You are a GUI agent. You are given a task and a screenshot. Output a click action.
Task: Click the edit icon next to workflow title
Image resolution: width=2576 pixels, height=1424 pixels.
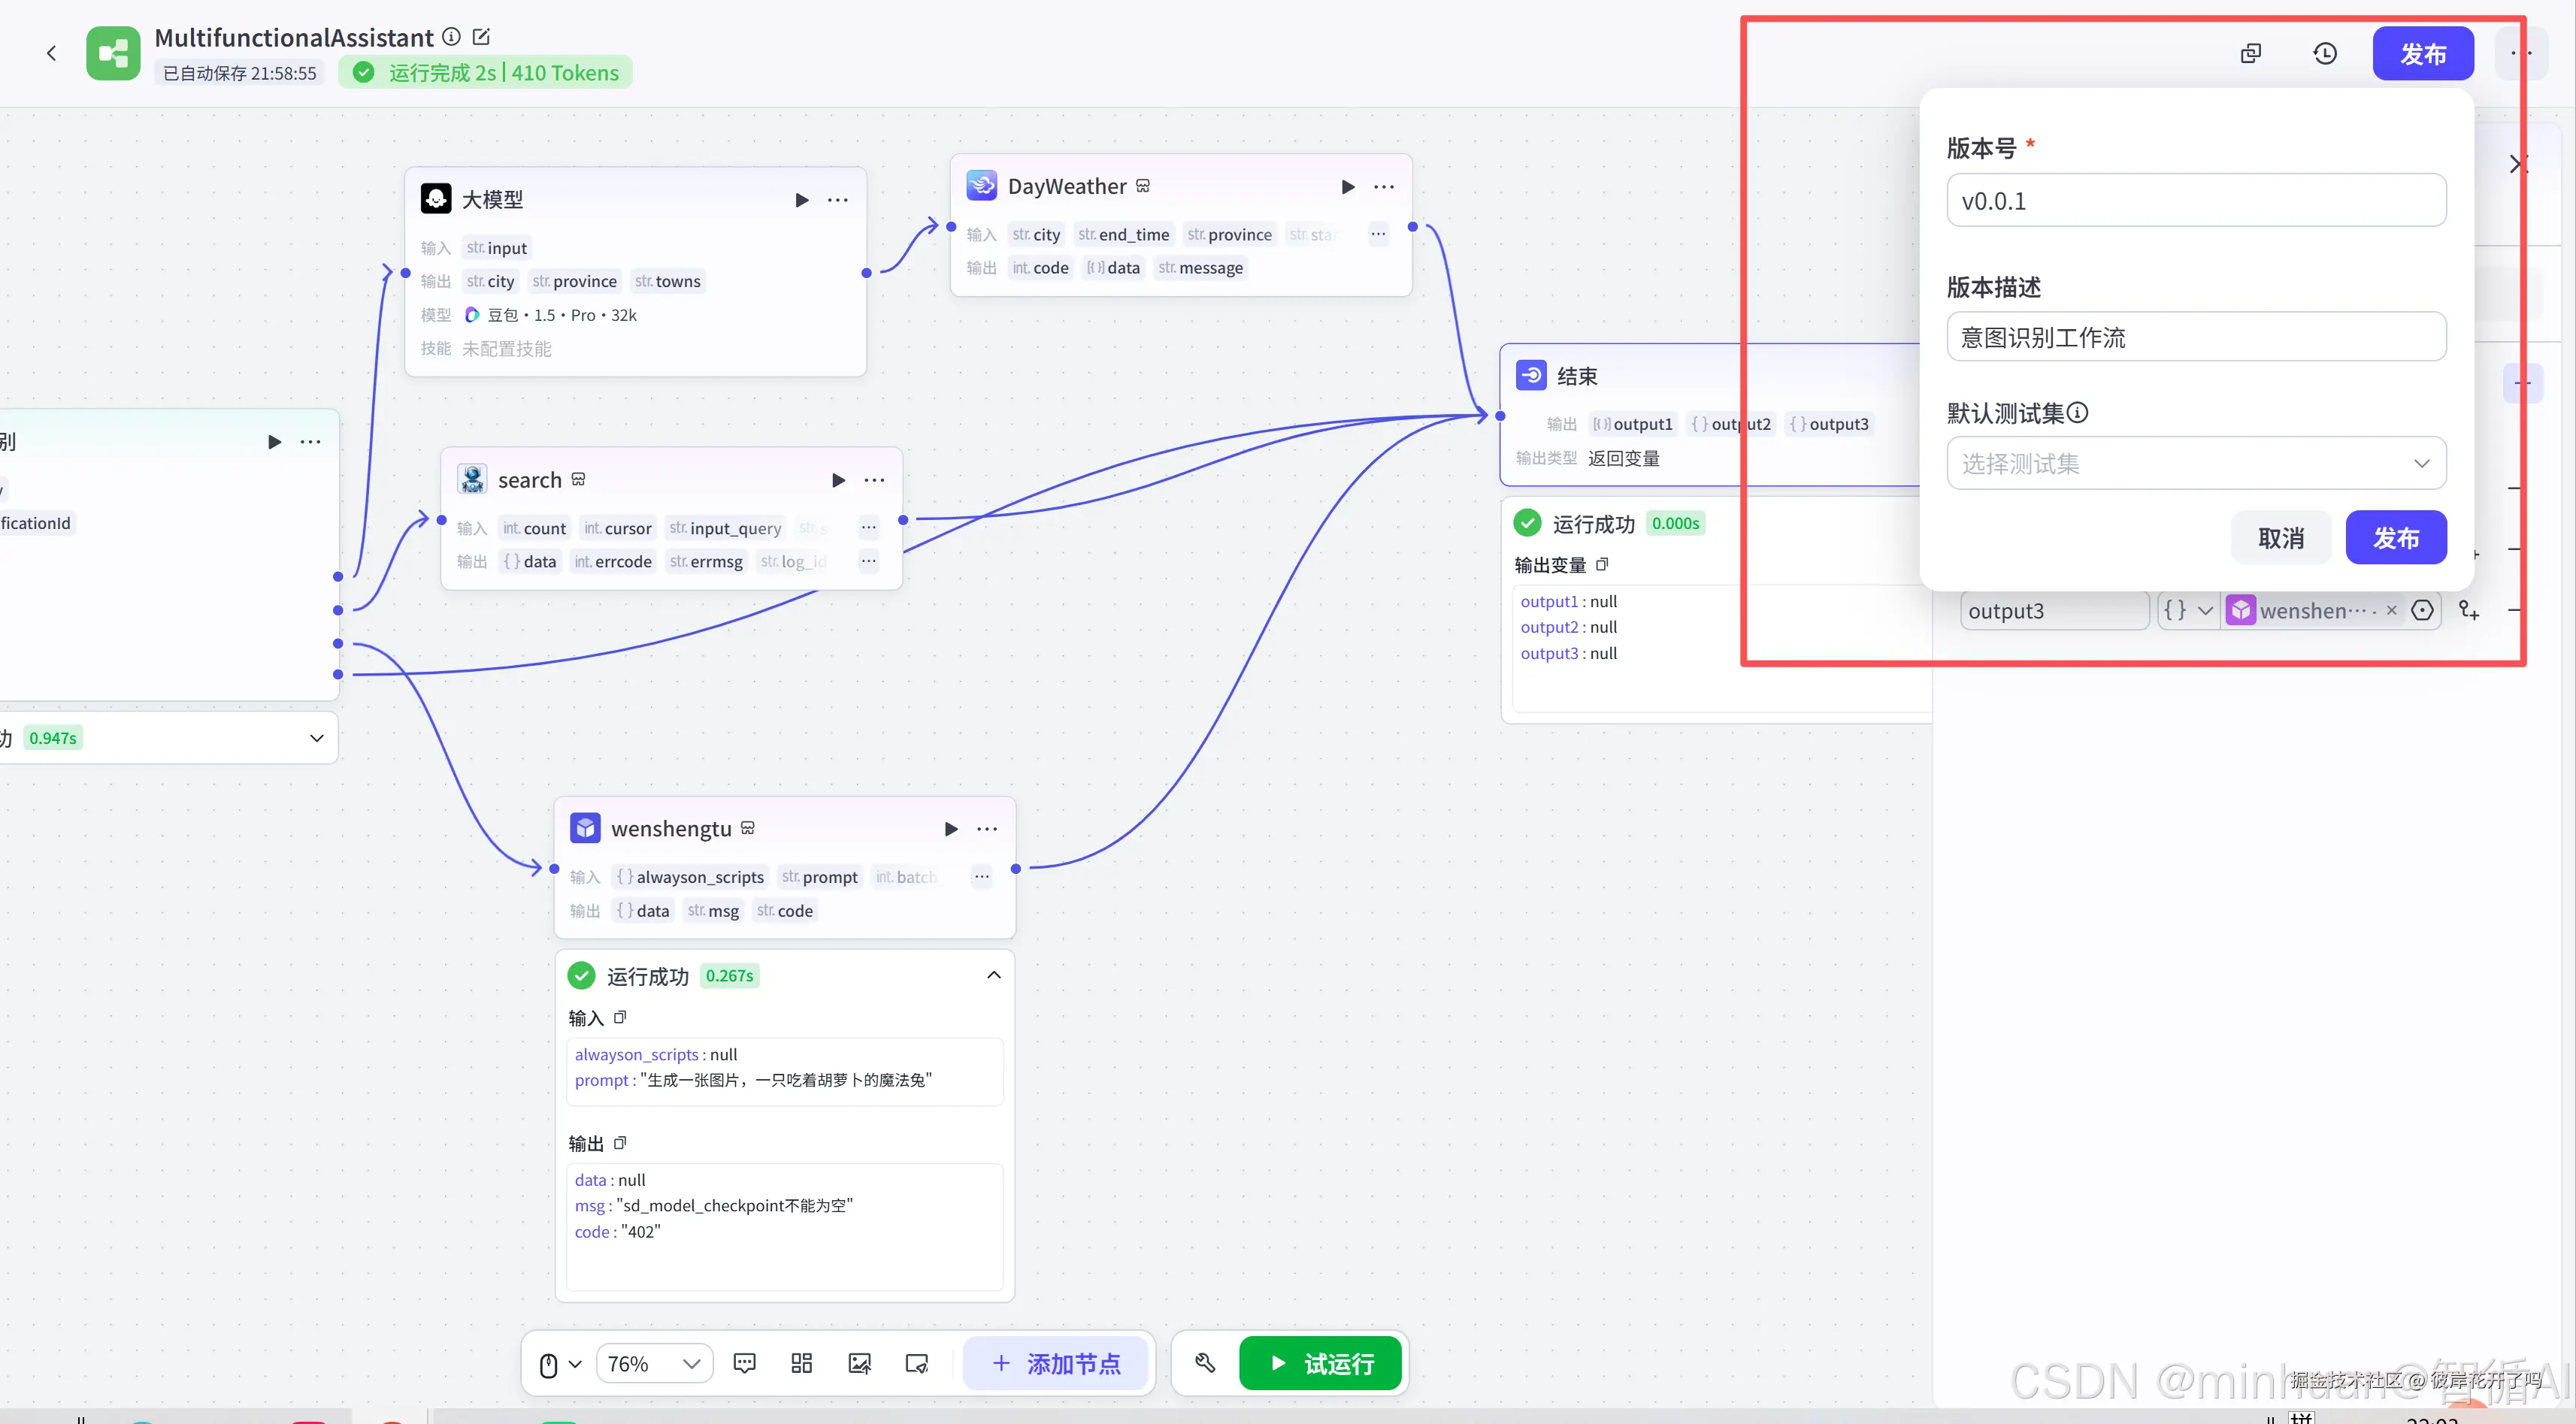click(481, 37)
